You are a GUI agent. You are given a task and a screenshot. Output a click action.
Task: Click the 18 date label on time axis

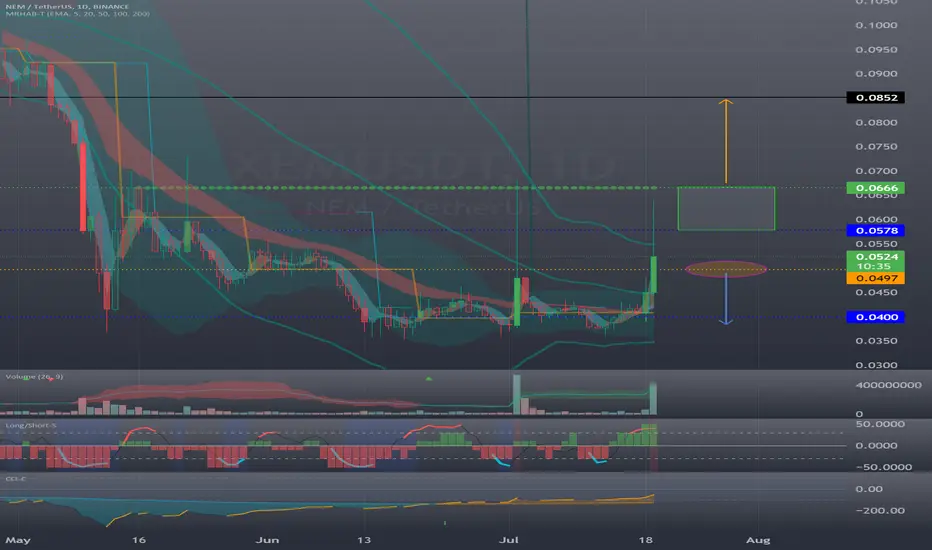tap(646, 540)
